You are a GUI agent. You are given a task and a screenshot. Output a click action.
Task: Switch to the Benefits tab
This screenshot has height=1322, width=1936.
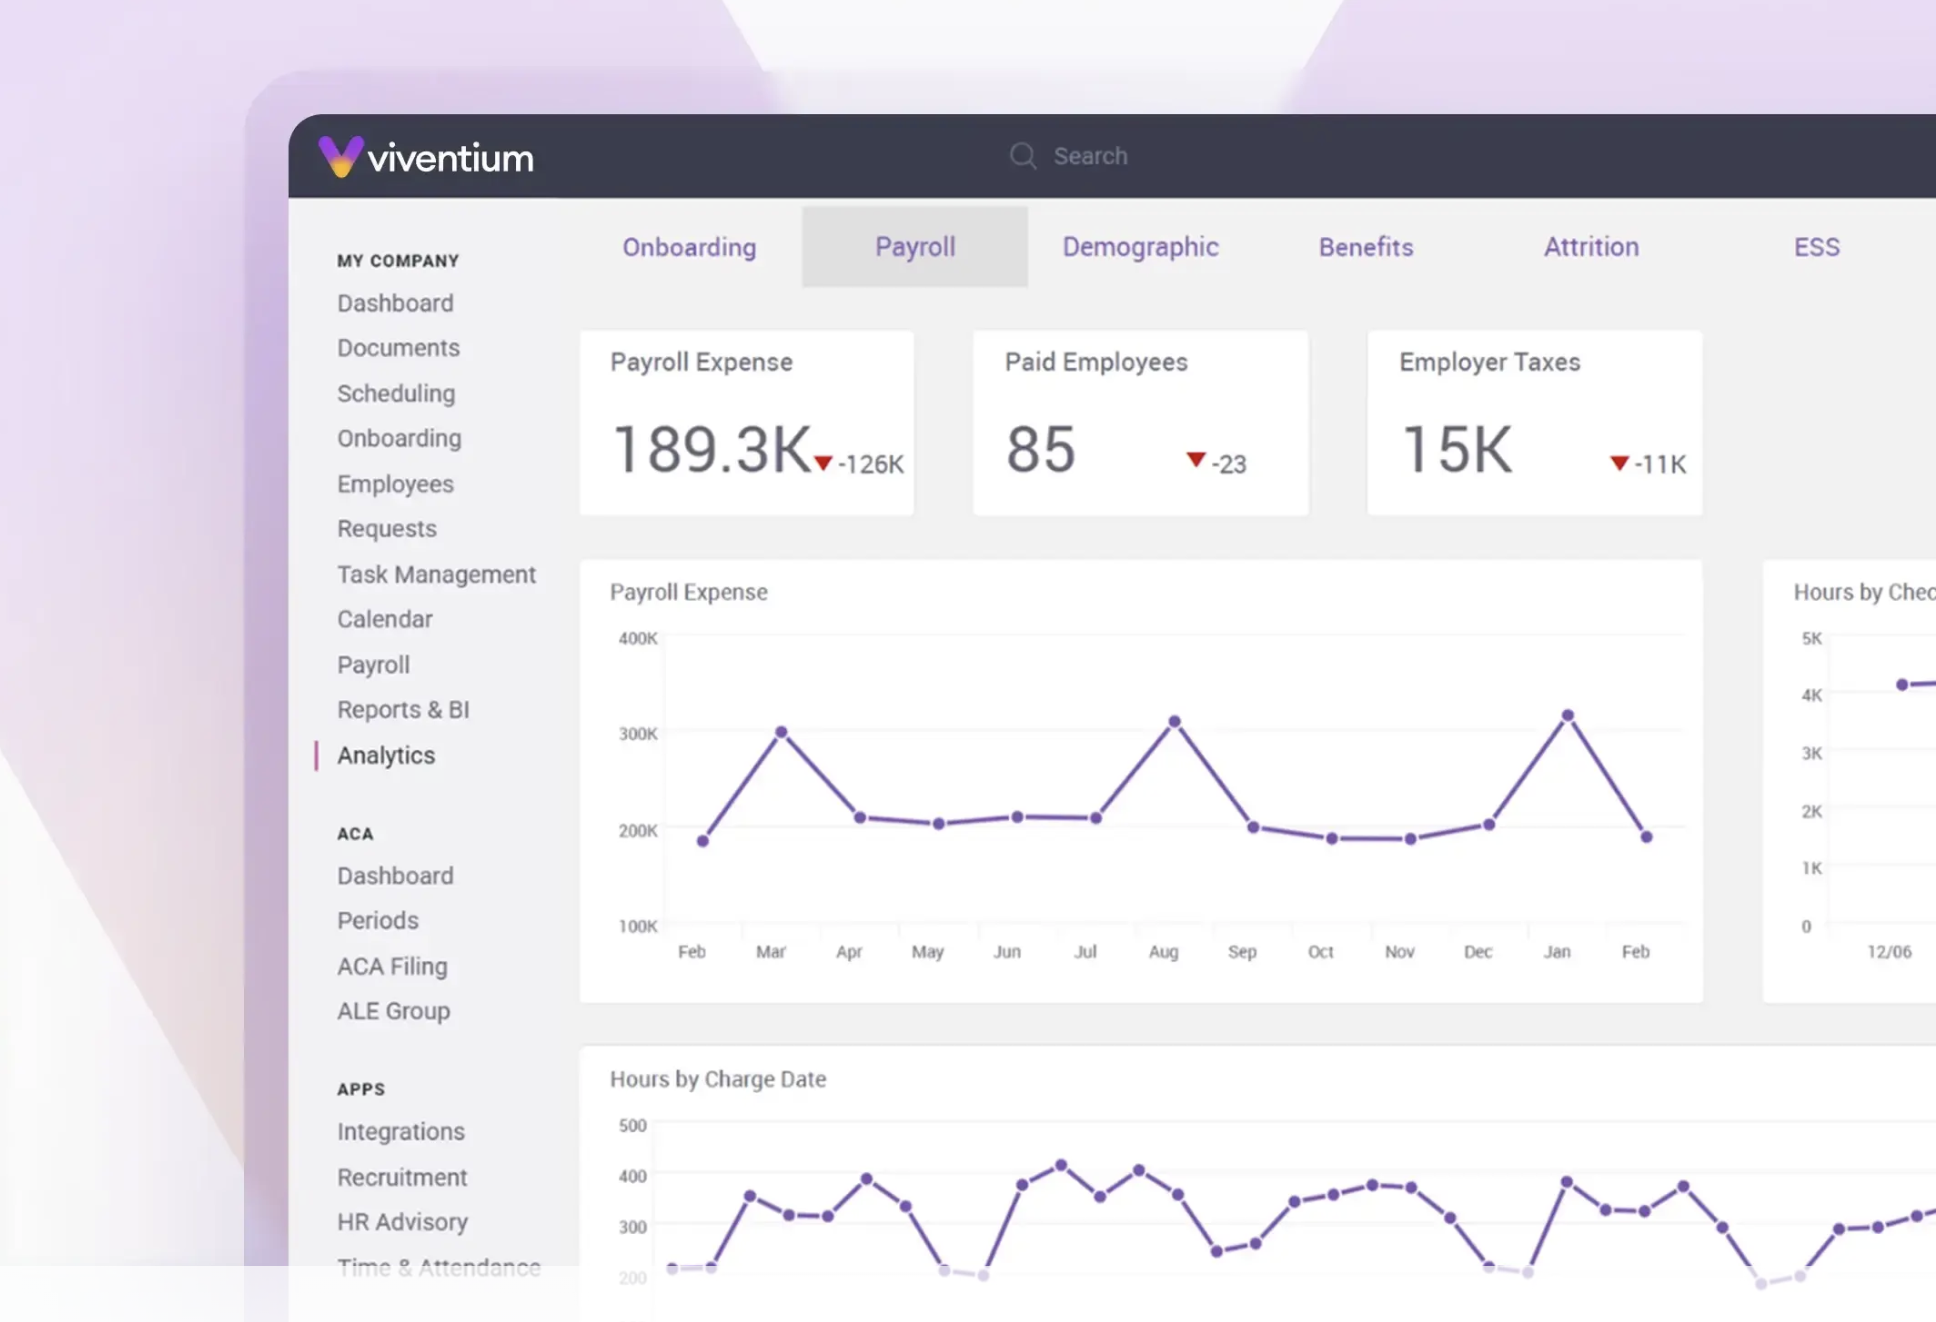pos(1366,247)
